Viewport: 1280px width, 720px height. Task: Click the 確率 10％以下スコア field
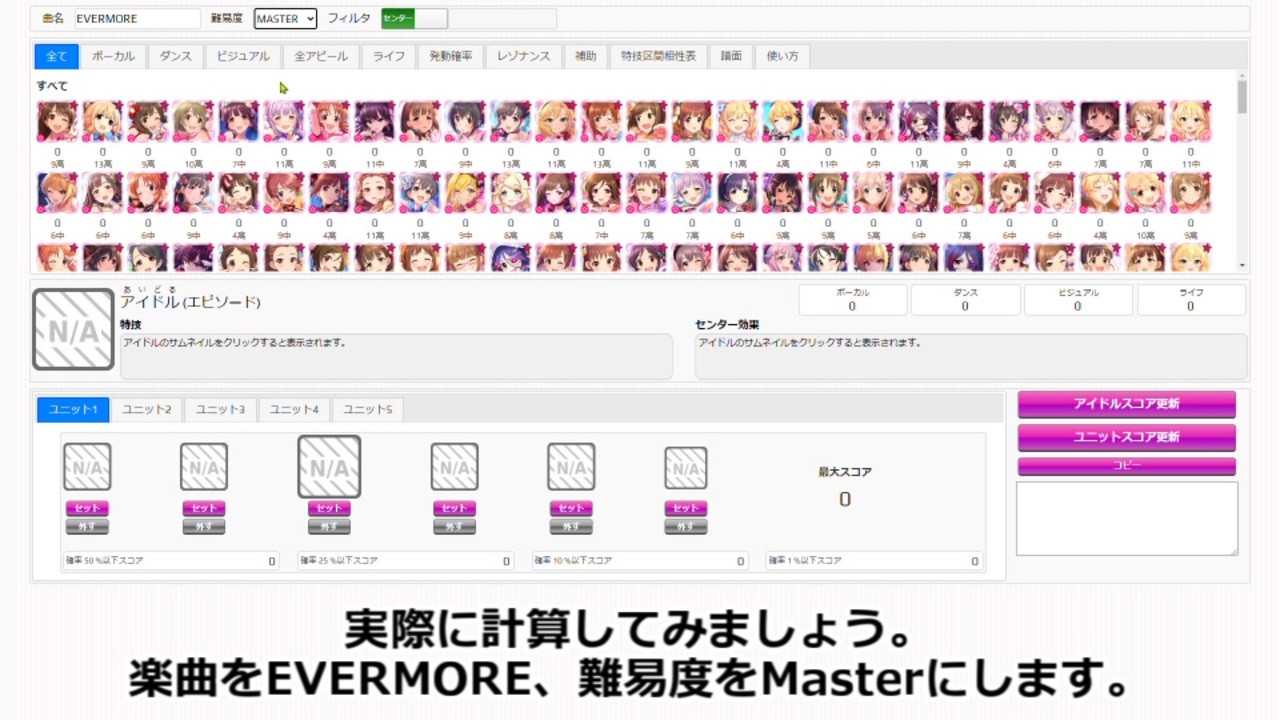[640, 561]
